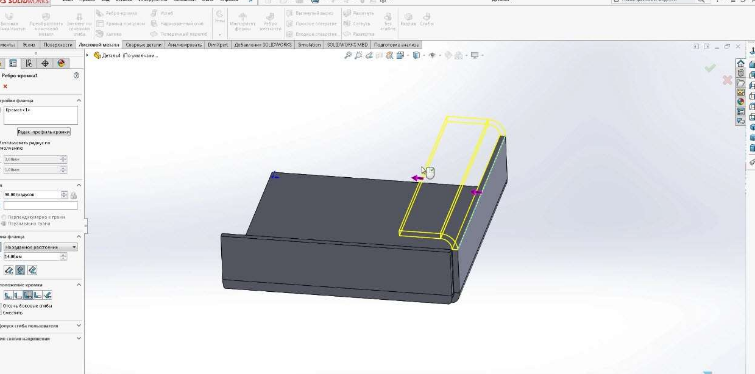This screenshot has height=374, width=755.
Task: Open the flange length type dropdown
Action: pos(40,247)
